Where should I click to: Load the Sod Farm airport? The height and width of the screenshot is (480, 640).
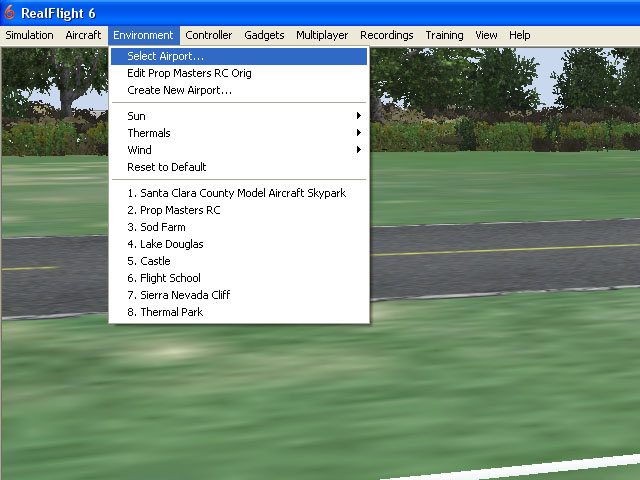tap(239, 227)
